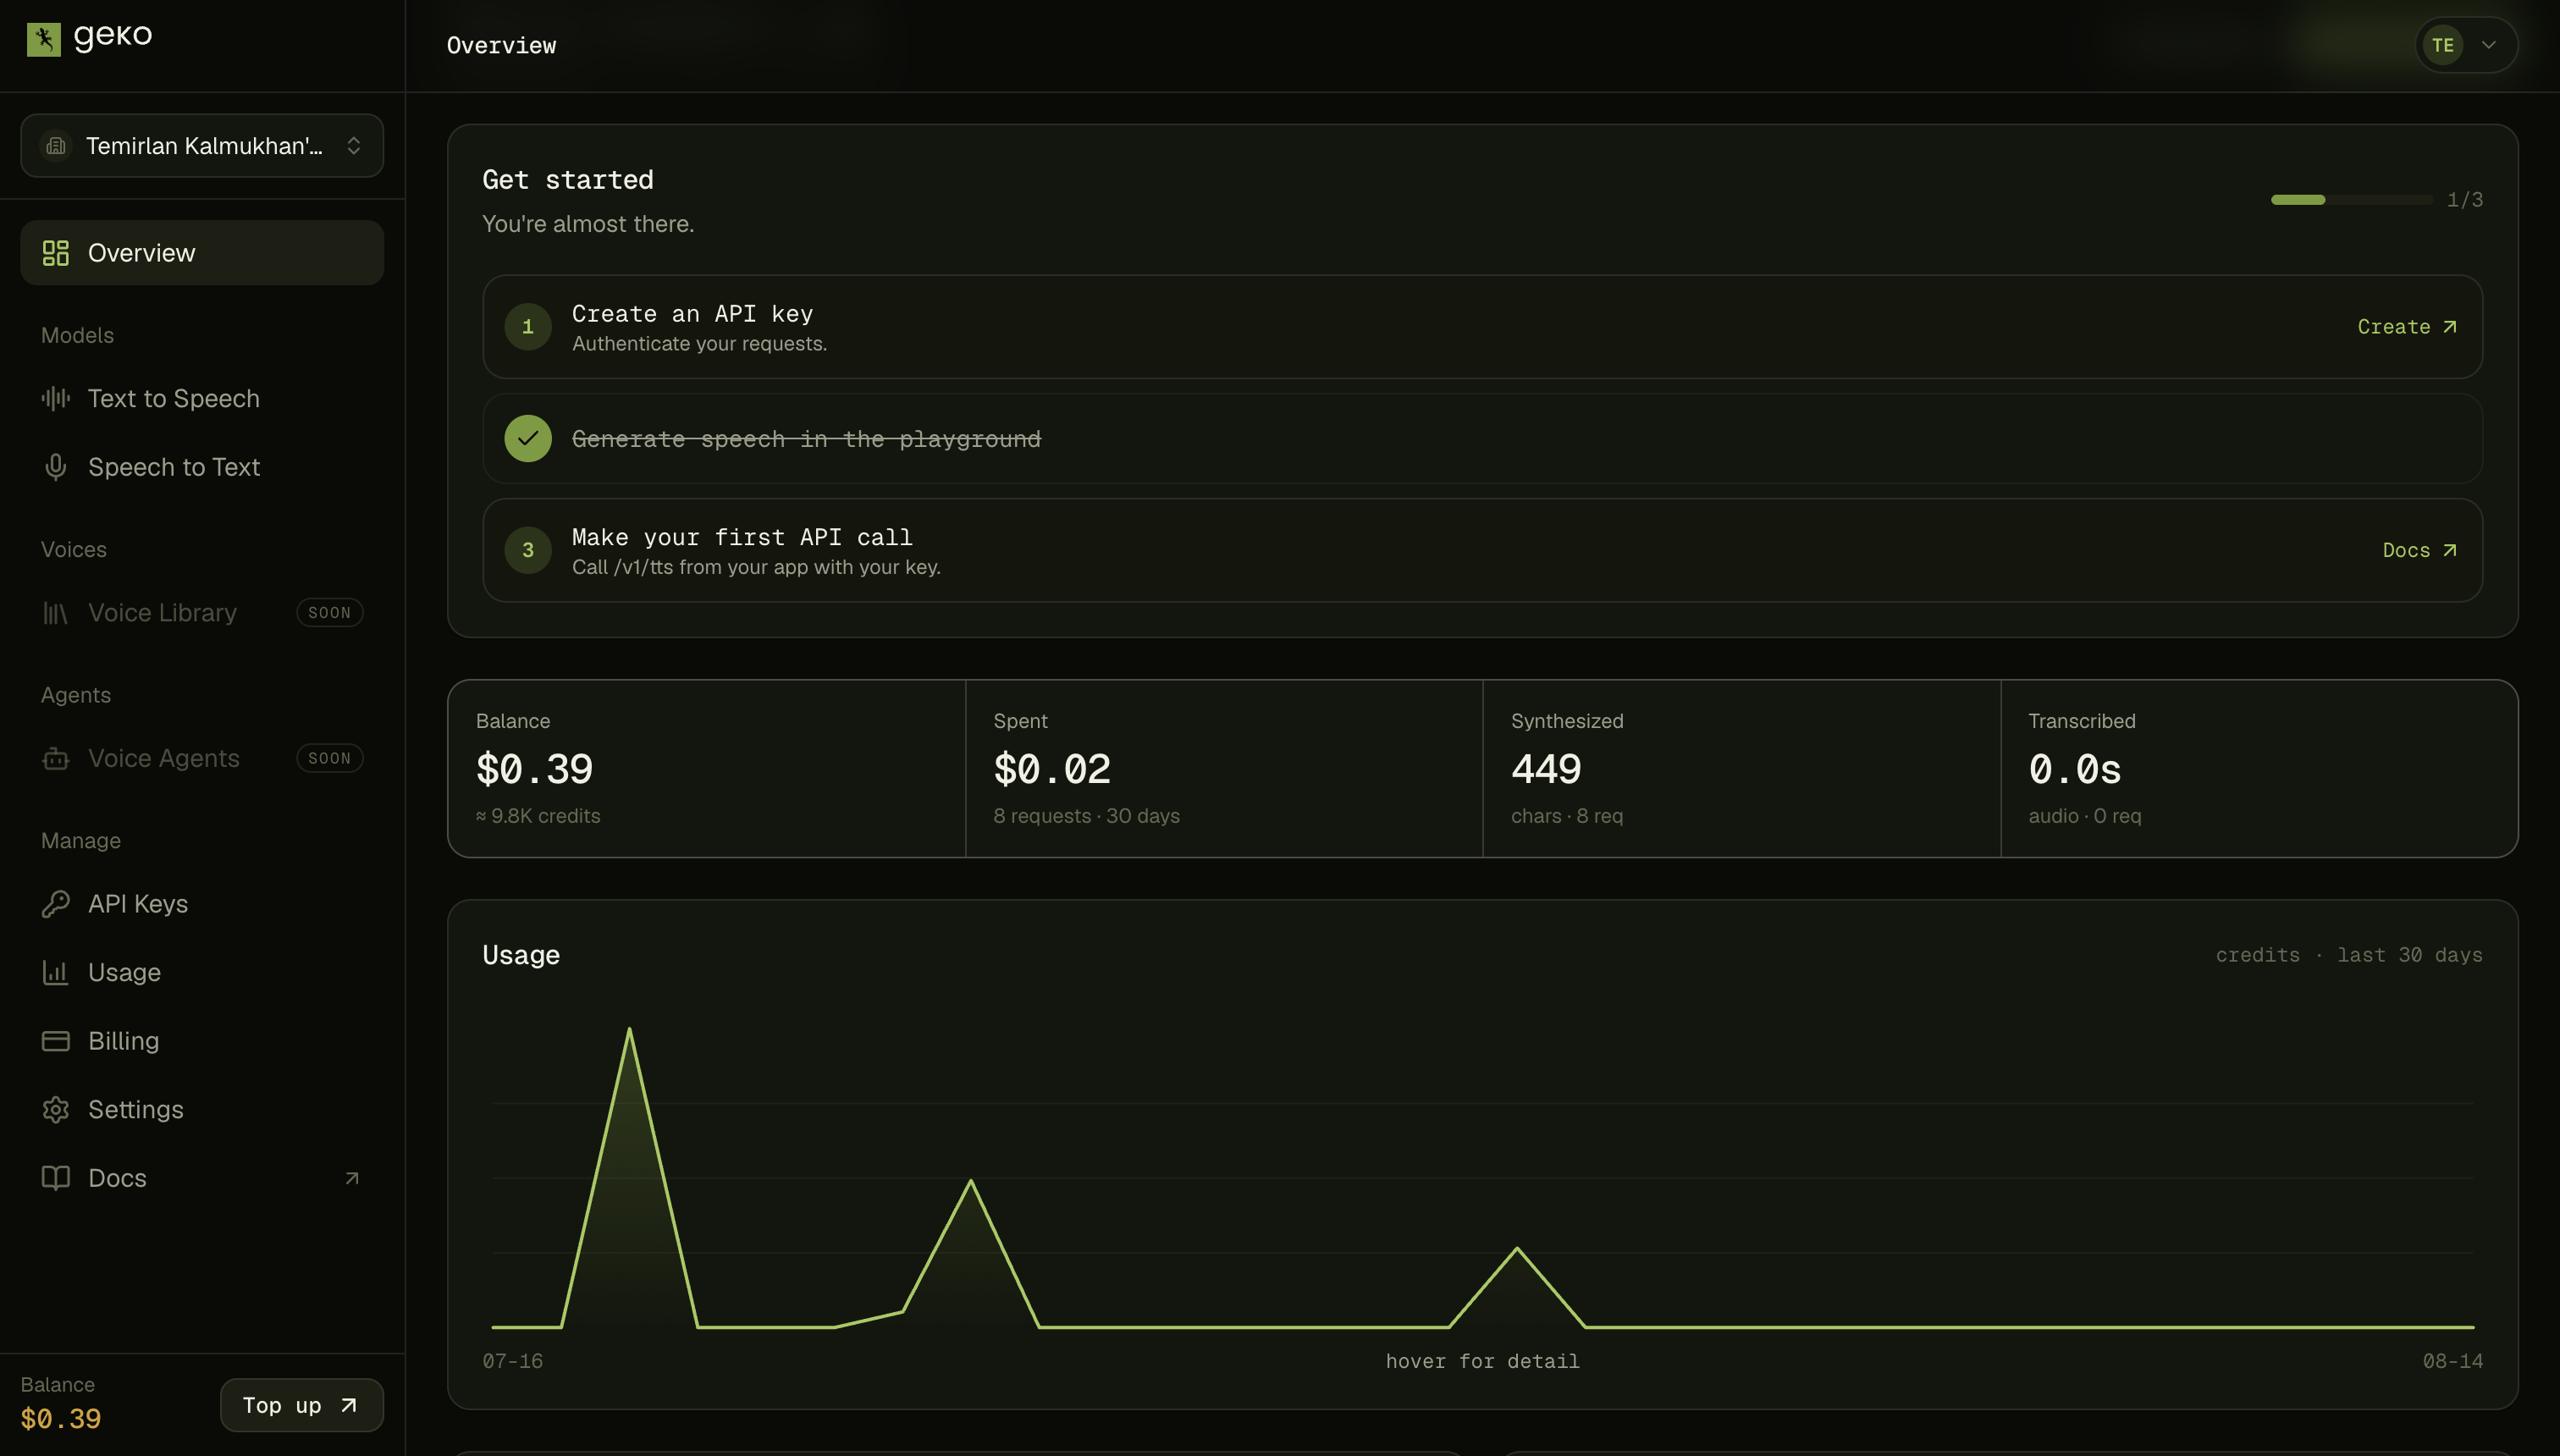
Task: Open Speech to Text model page
Action: click(202, 467)
